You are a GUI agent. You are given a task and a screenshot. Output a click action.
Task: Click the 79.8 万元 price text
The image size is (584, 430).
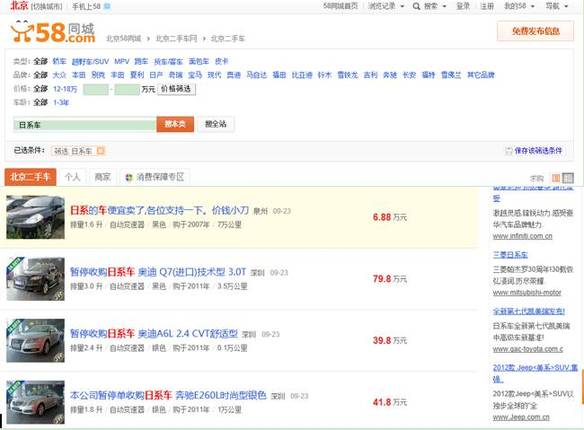click(390, 279)
